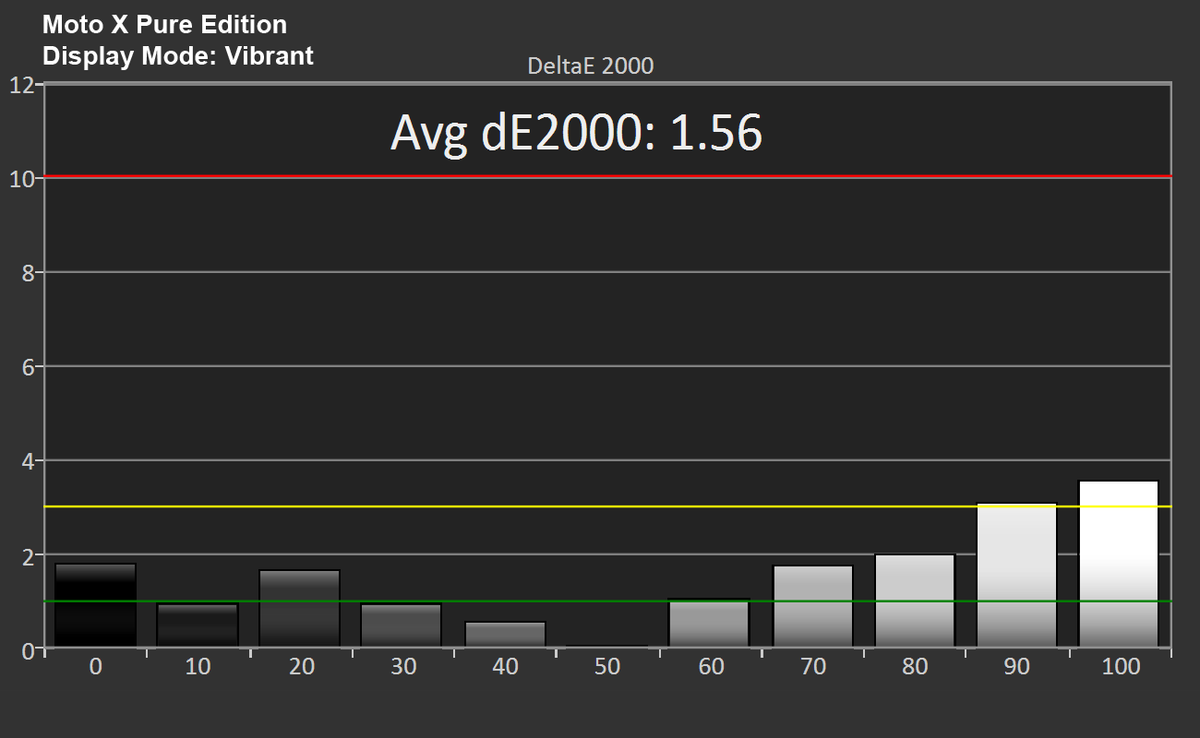1200x738 pixels.
Task: Click the bar above 30
Action: click(x=401, y=625)
